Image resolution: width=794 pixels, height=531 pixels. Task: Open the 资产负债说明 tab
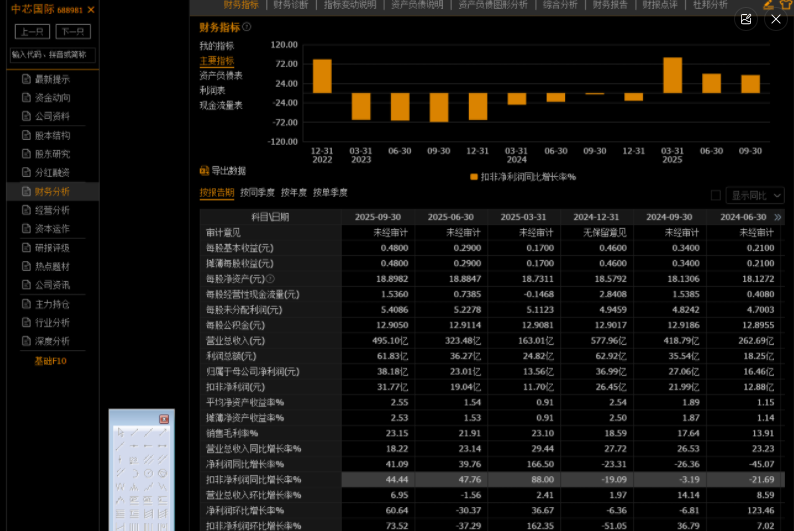click(x=417, y=5)
